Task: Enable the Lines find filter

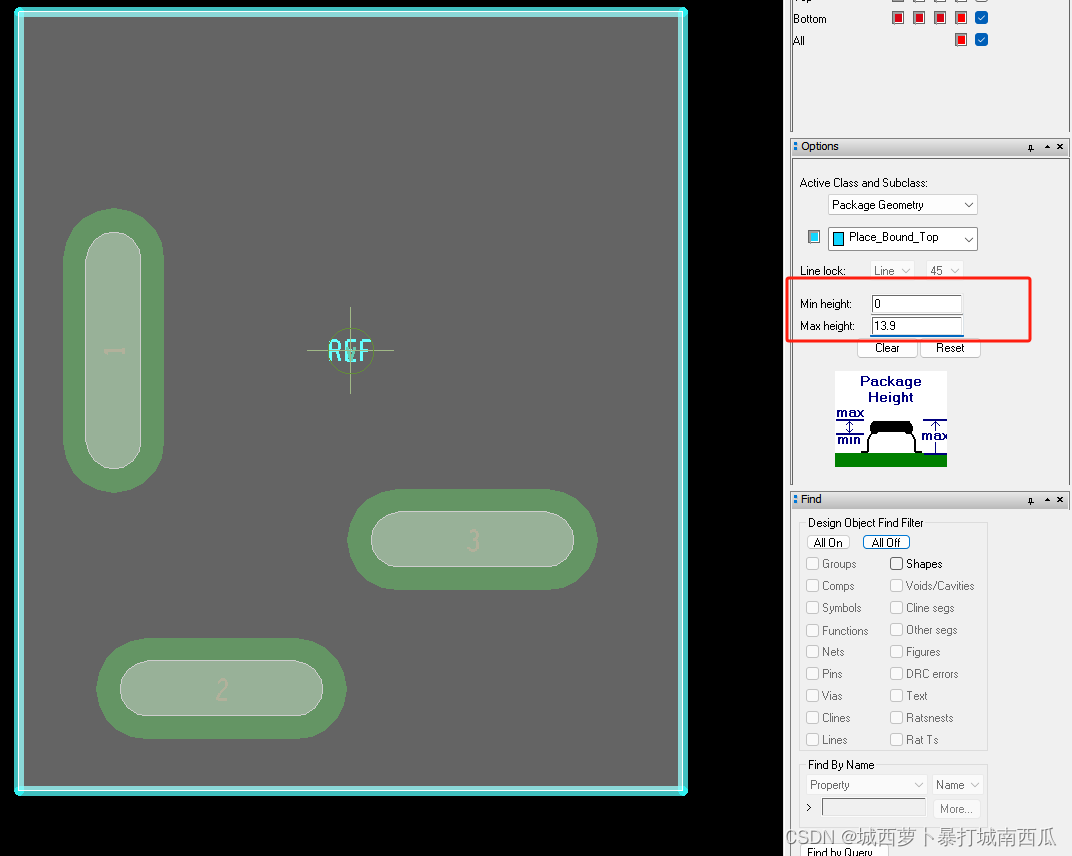Action: (812, 739)
